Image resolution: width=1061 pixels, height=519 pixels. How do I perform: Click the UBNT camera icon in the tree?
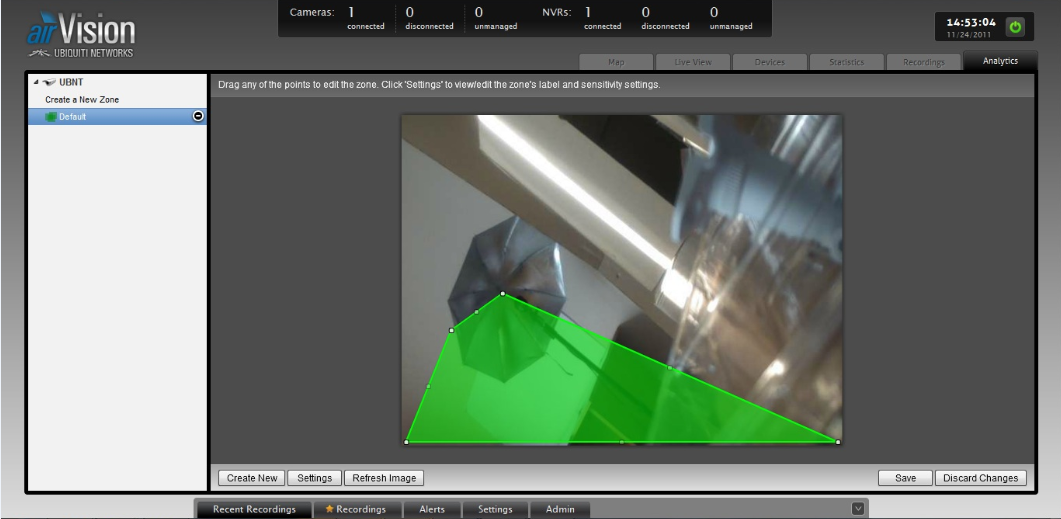(x=51, y=83)
